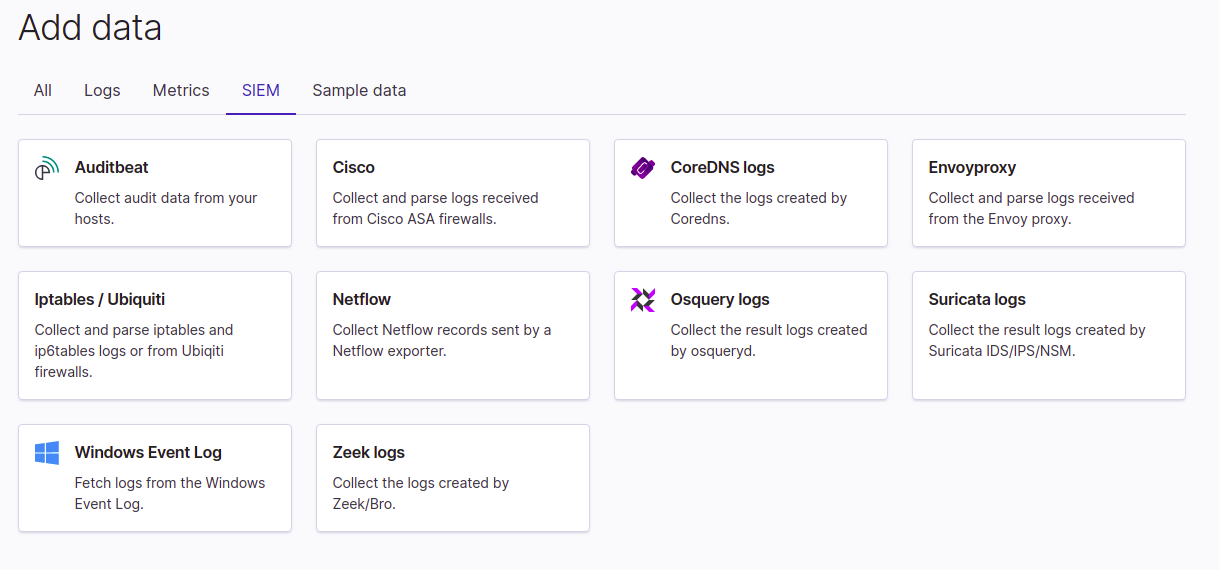This screenshot has height=570, width=1219.
Task: Open the Envoyproxy data card
Action: coord(1048,193)
